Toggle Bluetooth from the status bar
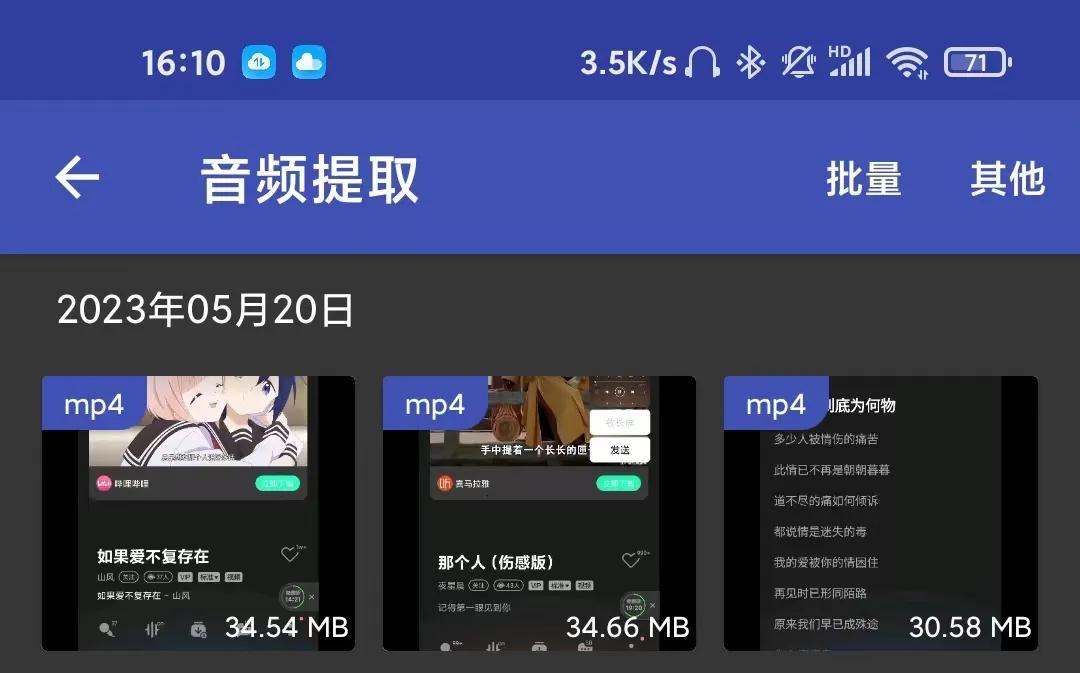1080x673 pixels. click(751, 61)
